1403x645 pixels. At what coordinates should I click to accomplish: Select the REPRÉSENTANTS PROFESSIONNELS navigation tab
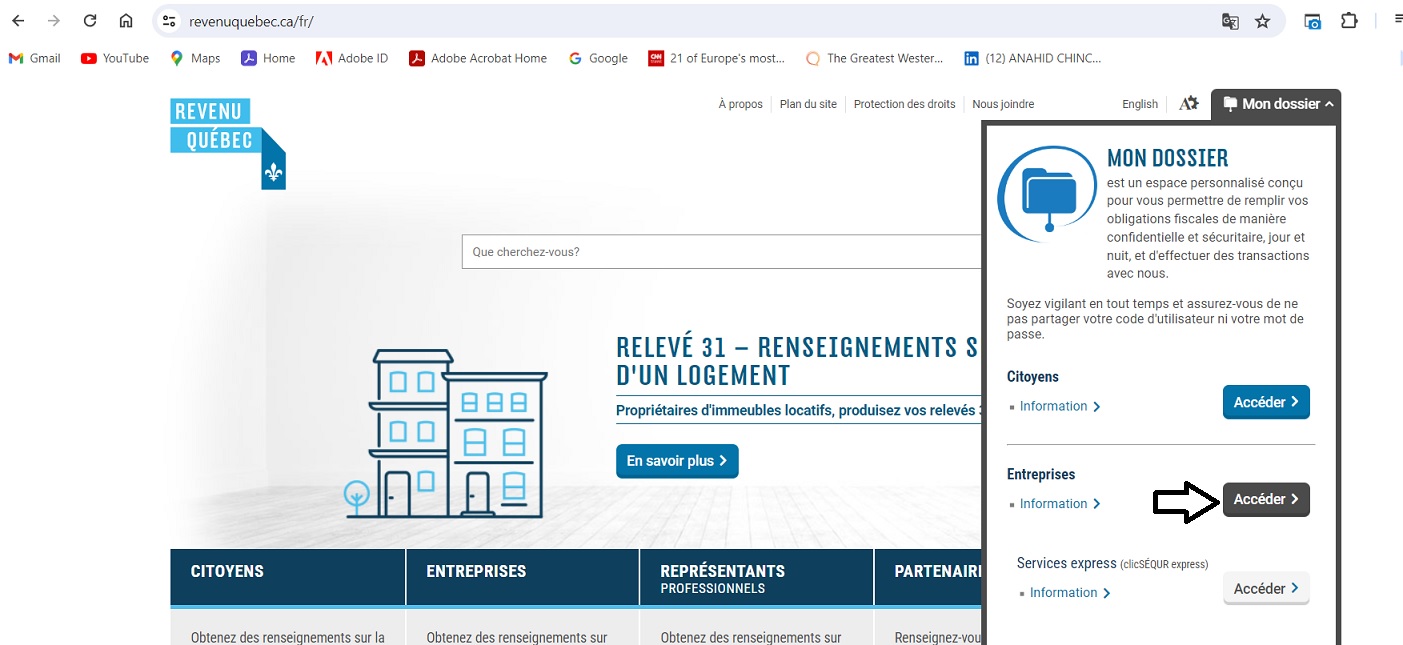(x=756, y=578)
